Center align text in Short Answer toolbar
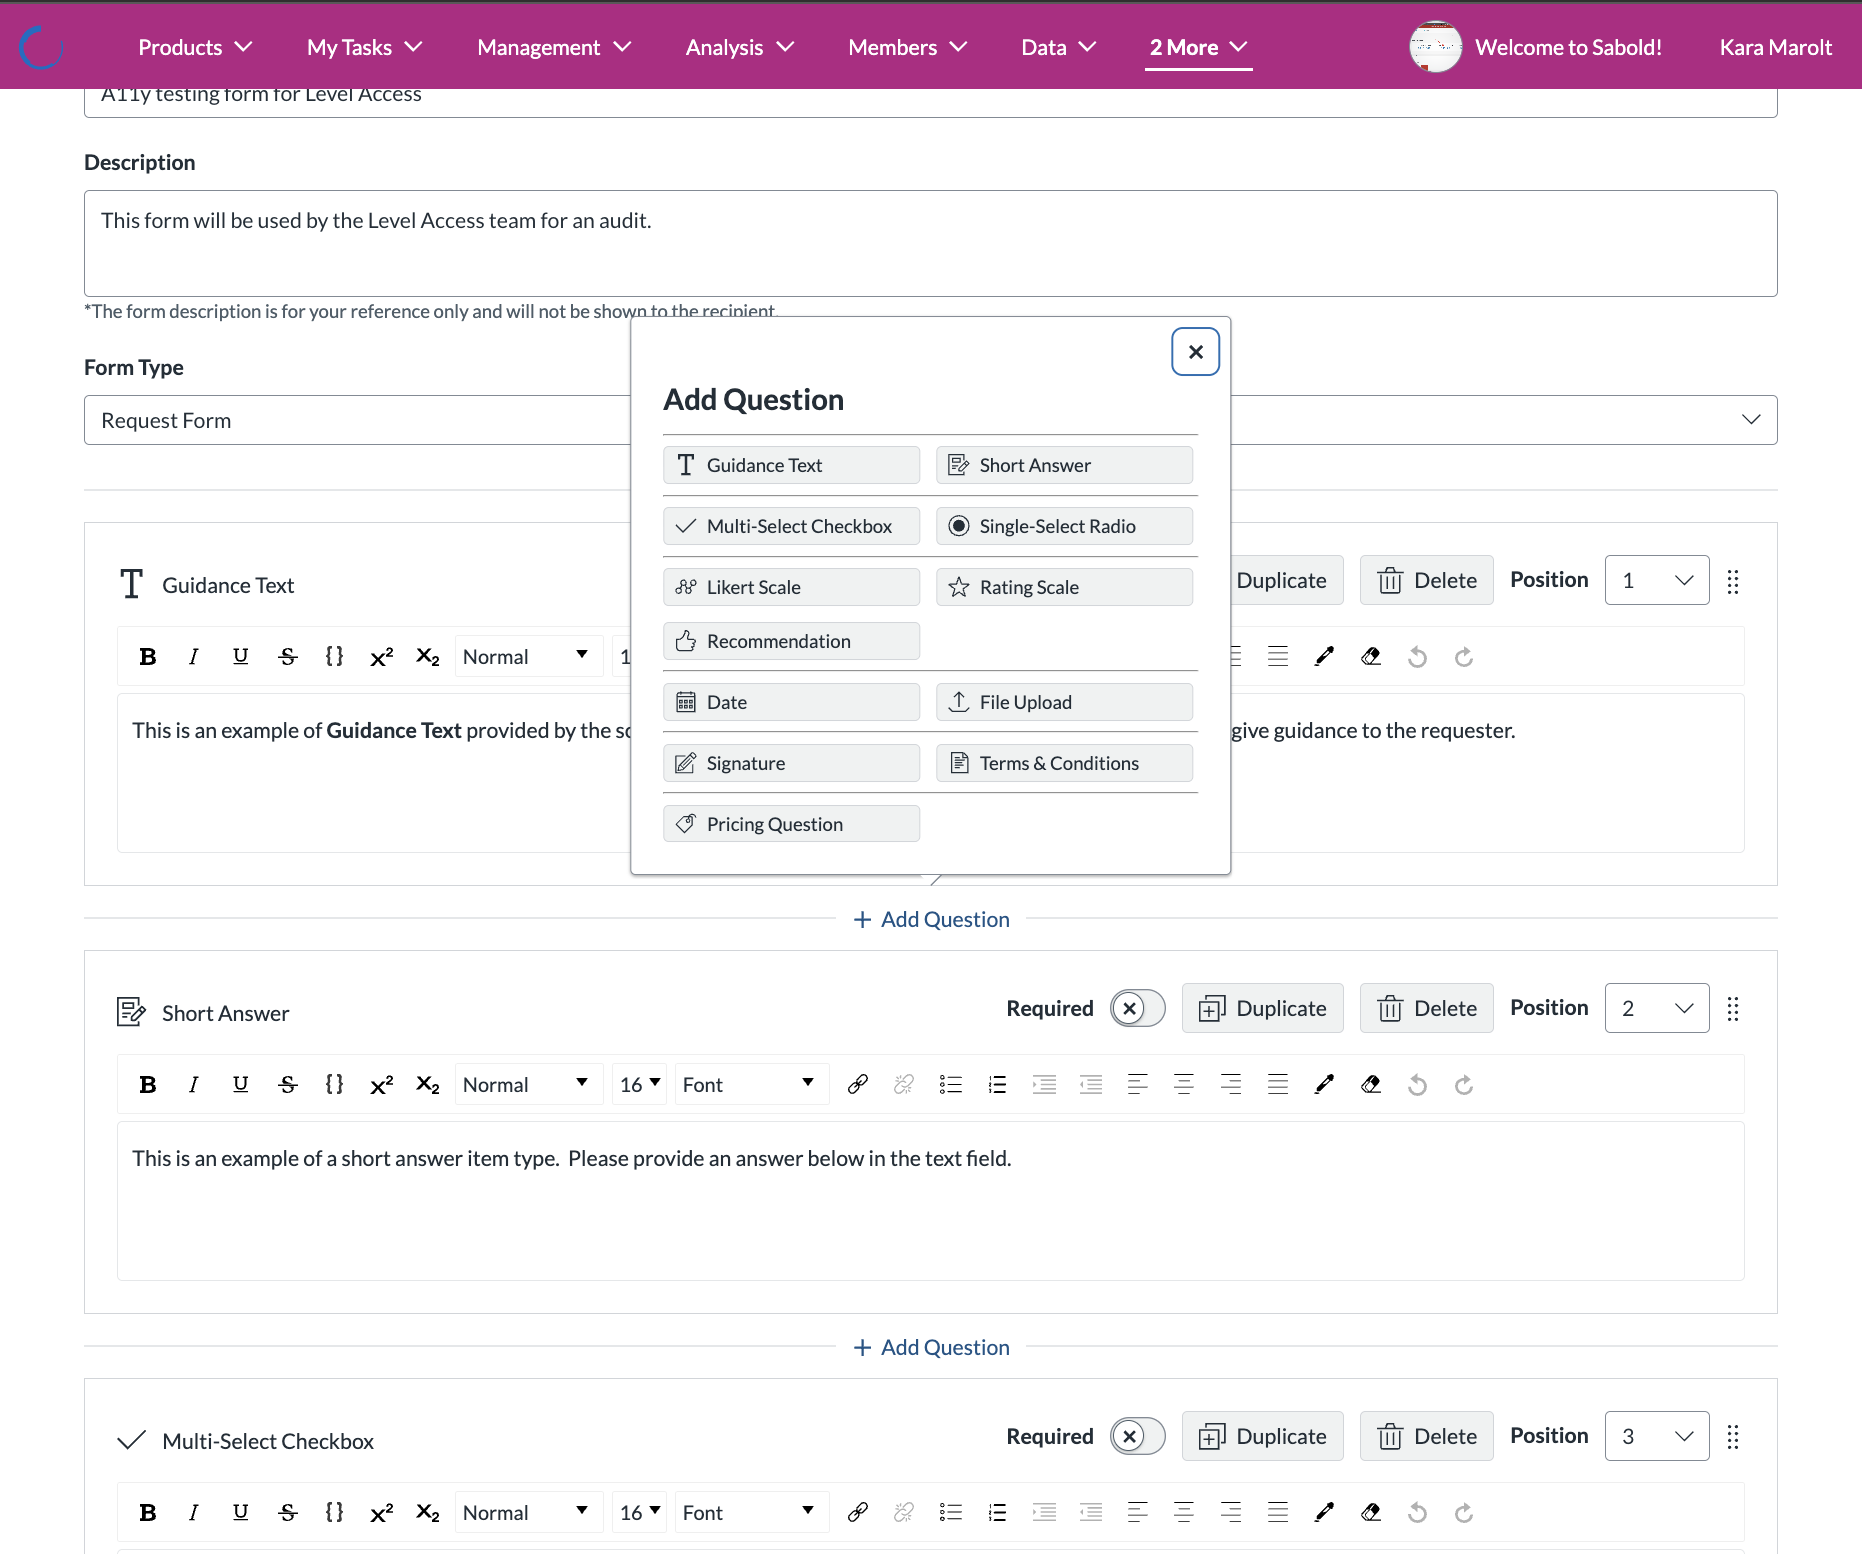Viewport: 1862px width, 1554px height. tap(1184, 1085)
